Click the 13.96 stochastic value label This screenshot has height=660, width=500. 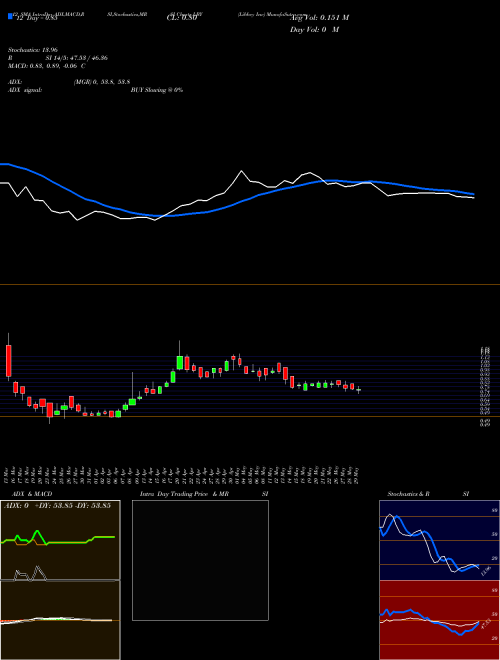(x=487, y=571)
